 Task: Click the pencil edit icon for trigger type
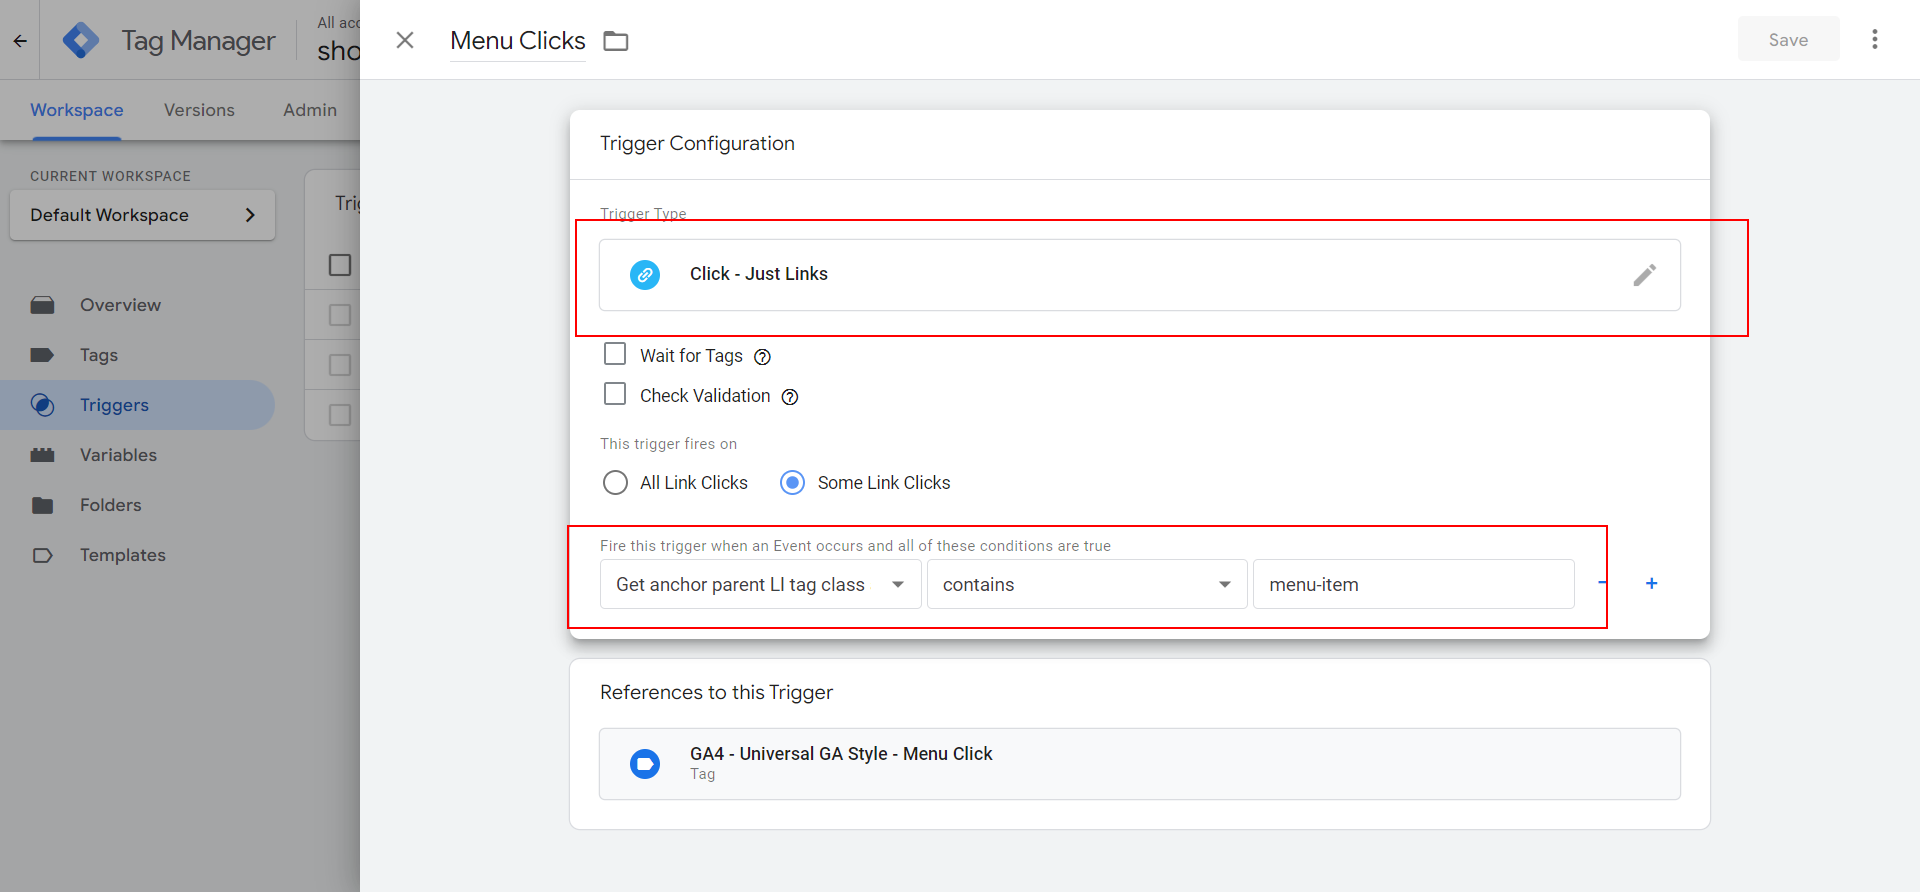pos(1644,275)
